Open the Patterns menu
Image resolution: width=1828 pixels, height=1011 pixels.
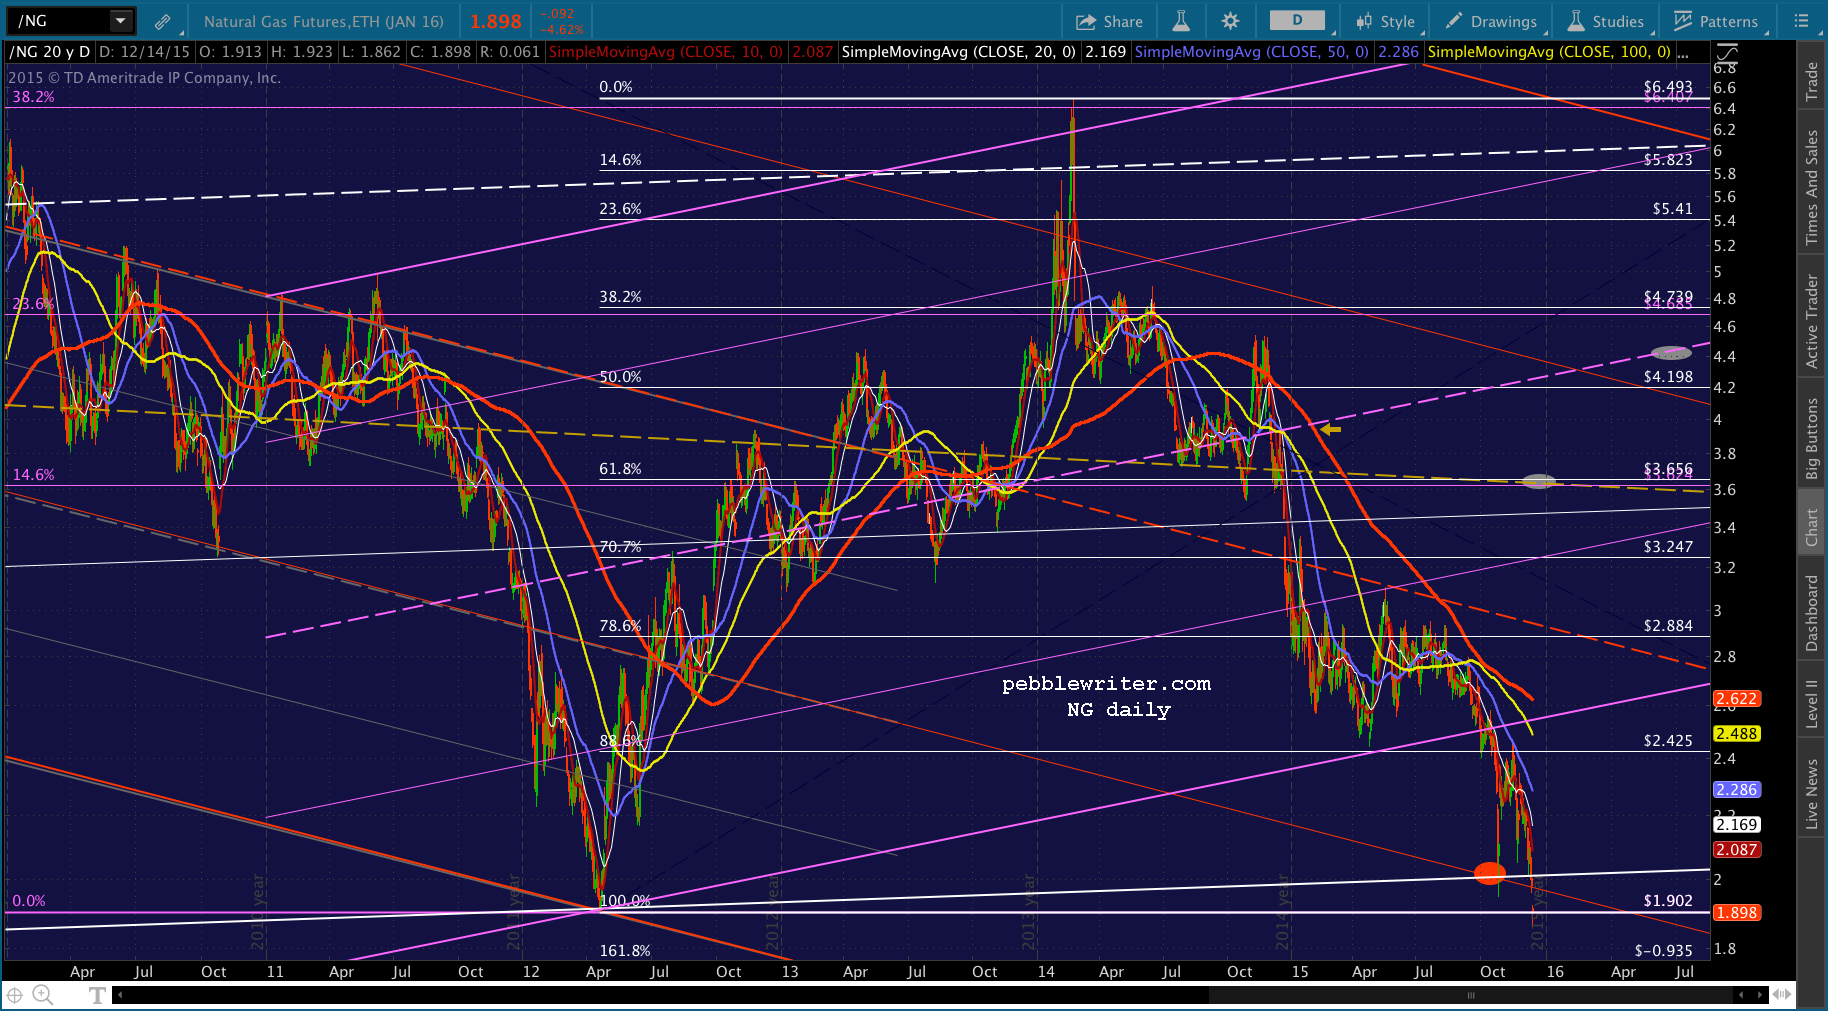point(1716,21)
